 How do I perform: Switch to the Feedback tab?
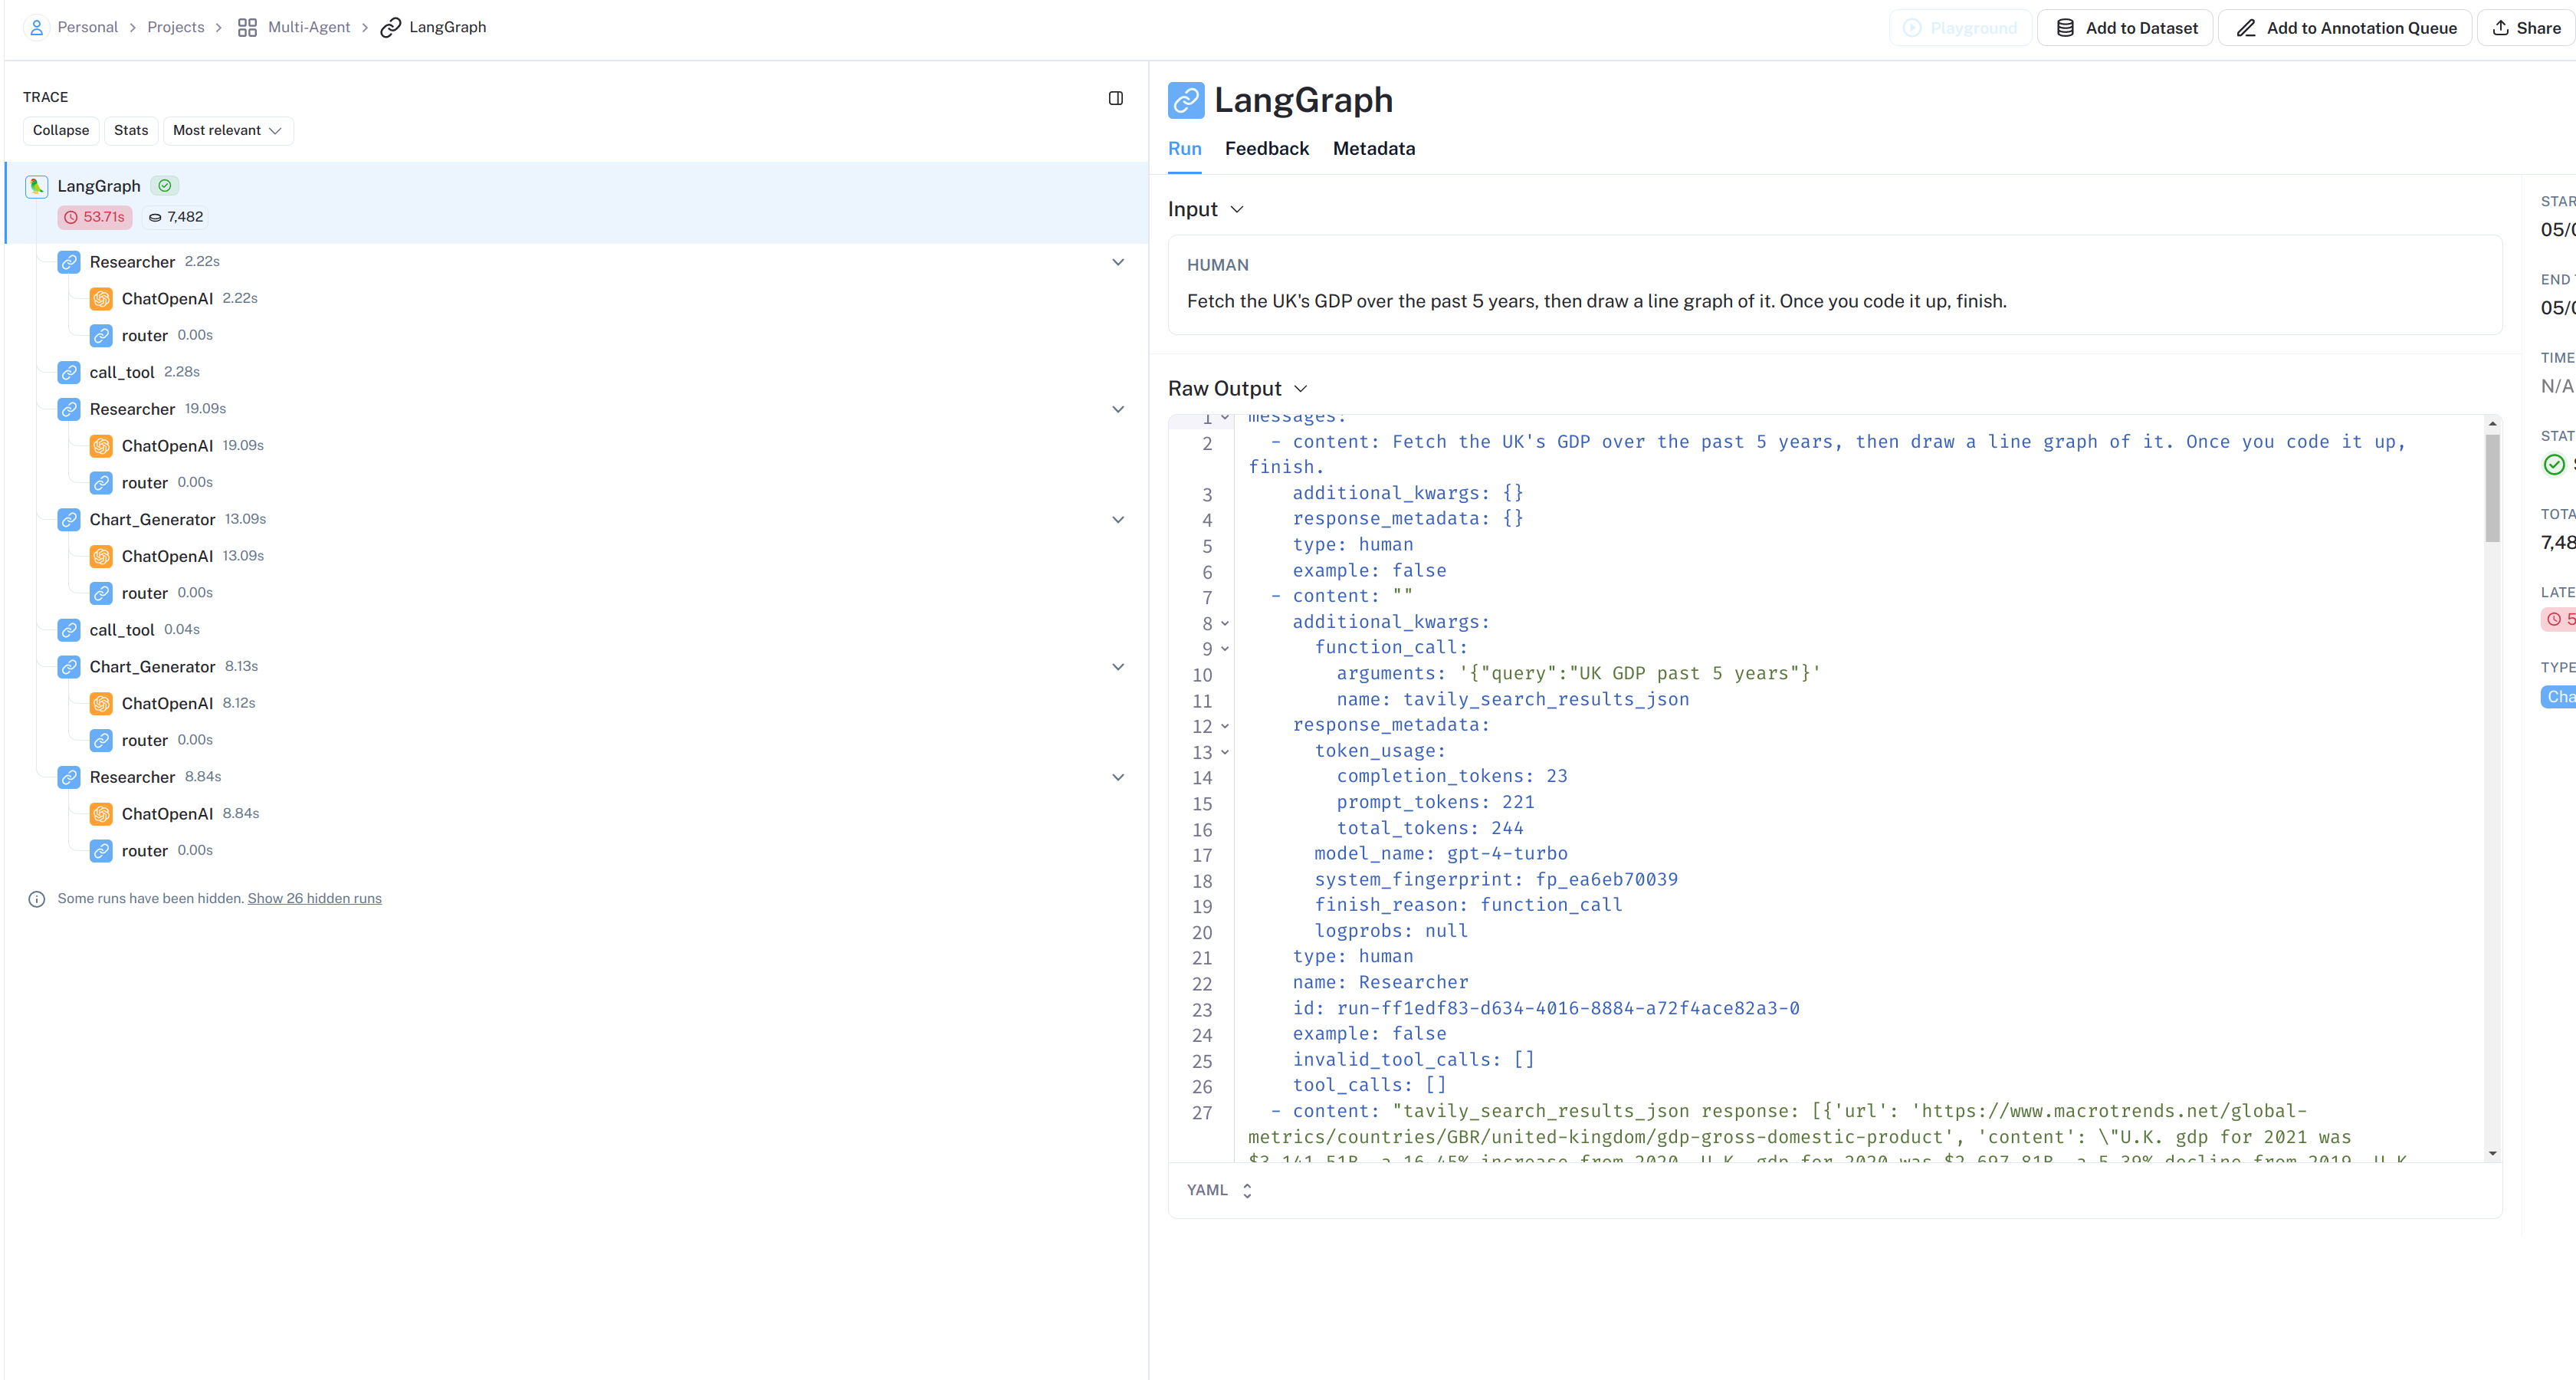[x=1266, y=149]
